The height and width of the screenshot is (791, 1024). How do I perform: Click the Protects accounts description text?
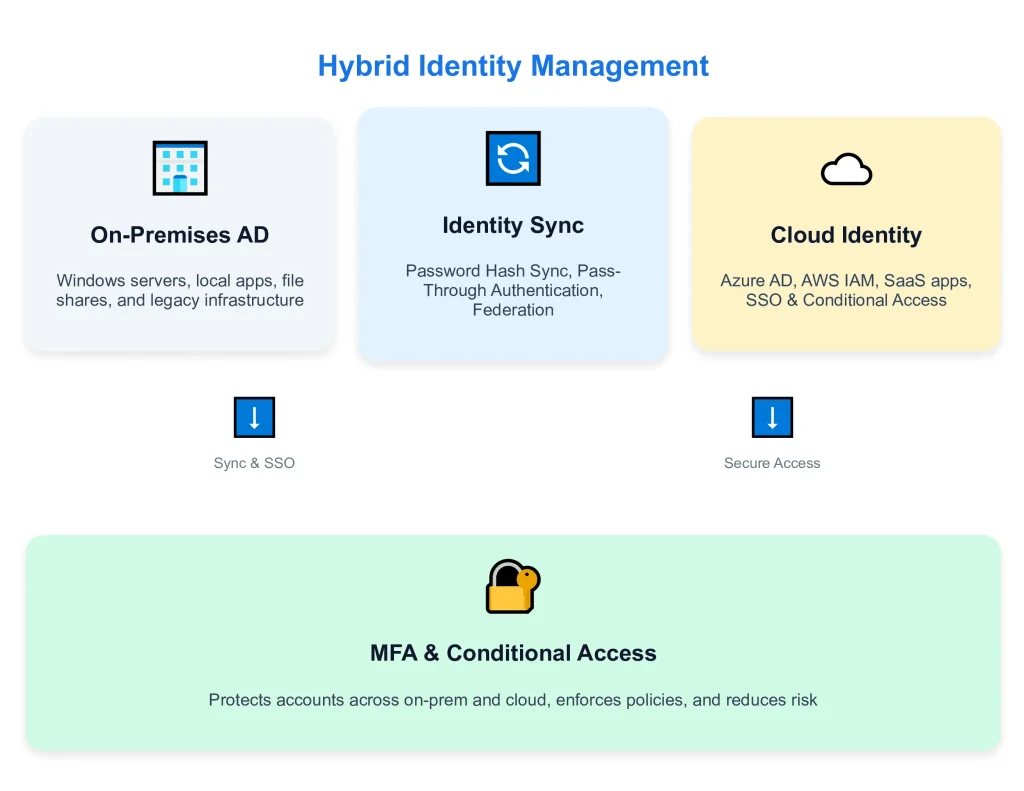(513, 700)
